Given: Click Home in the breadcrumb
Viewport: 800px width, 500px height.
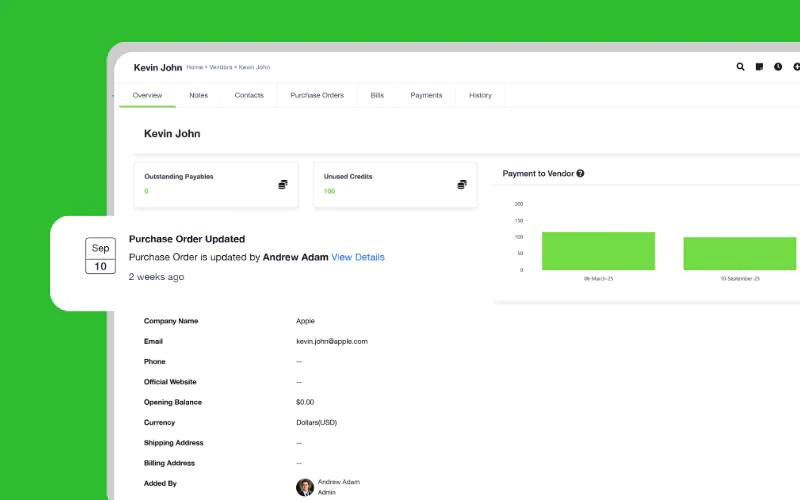Looking at the screenshot, I should [x=195, y=68].
